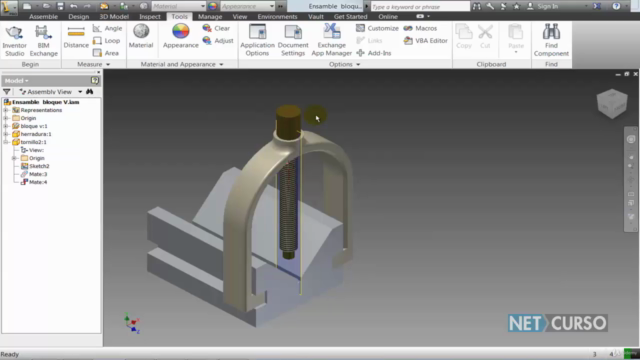Open the Vault tab
The width and height of the screenshot is (640, 360).
316,17
